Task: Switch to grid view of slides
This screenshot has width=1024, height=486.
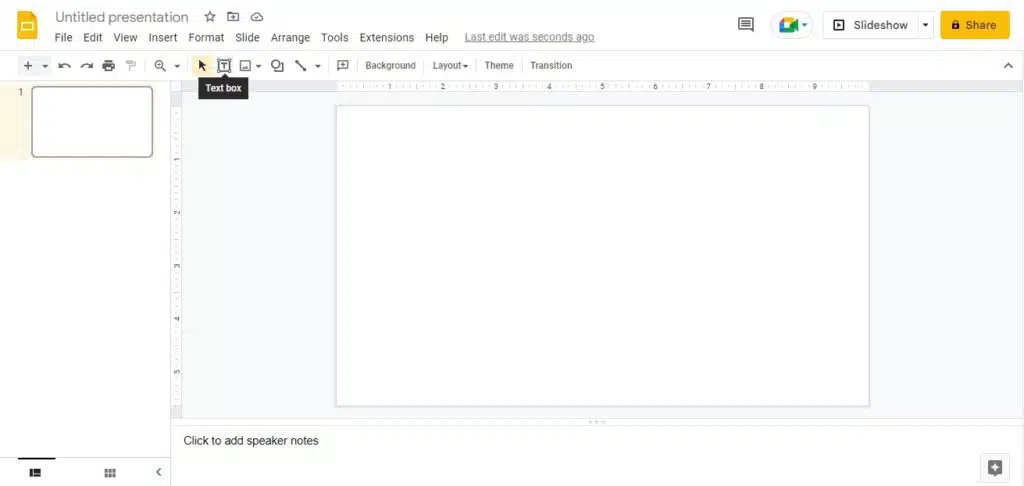Action: (x=110, y=472)
